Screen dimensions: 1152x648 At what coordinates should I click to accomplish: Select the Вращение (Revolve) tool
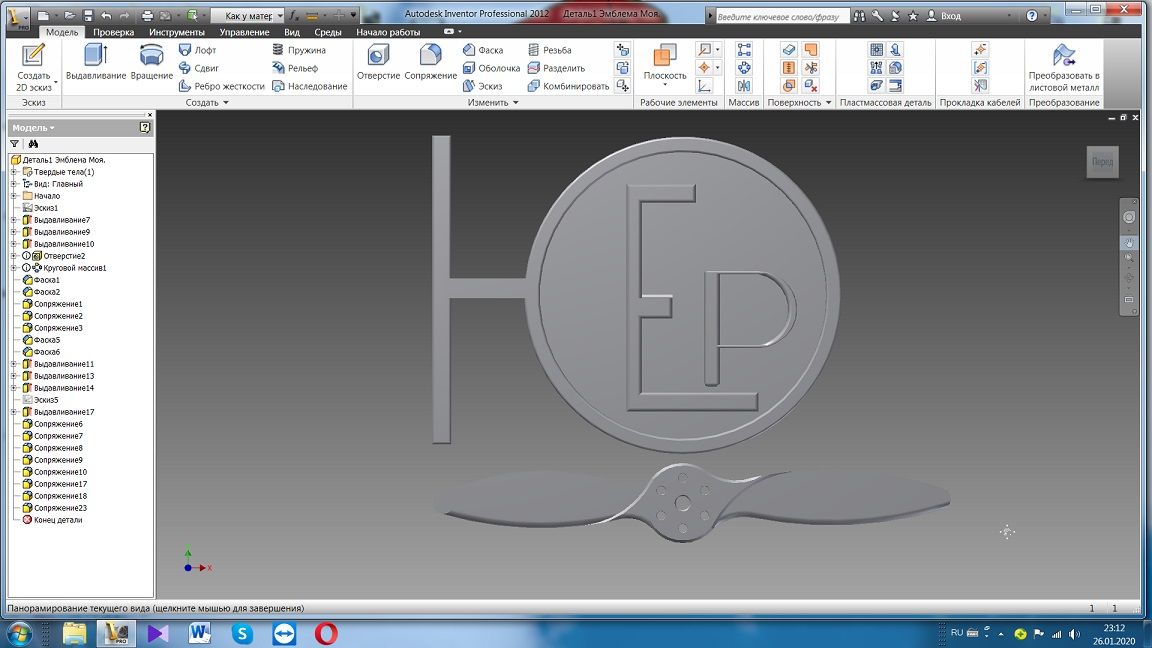tap(151, 62)
